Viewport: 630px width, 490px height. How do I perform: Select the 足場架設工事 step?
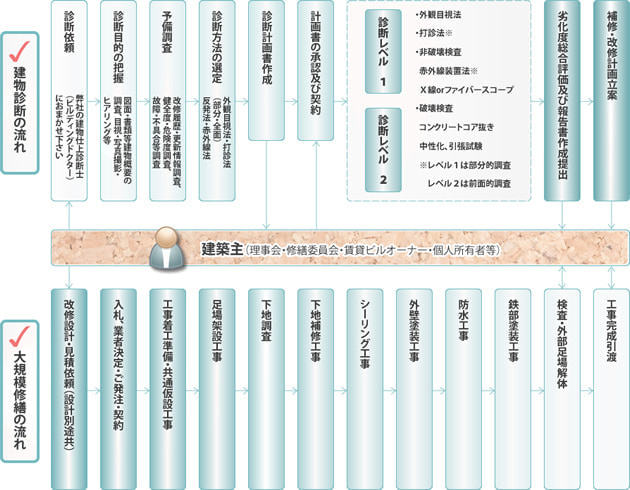tap(217, 389)
